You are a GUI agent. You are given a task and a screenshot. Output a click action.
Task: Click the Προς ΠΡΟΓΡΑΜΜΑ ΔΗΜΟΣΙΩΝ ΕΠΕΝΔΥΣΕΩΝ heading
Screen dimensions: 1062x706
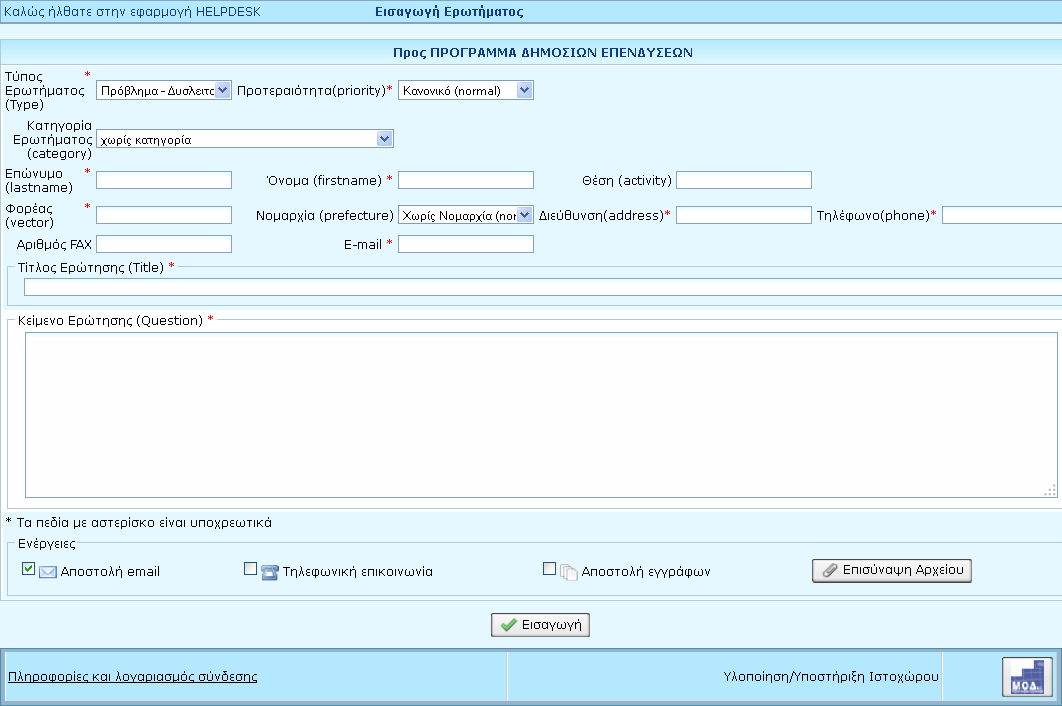(x=543, y=53)
